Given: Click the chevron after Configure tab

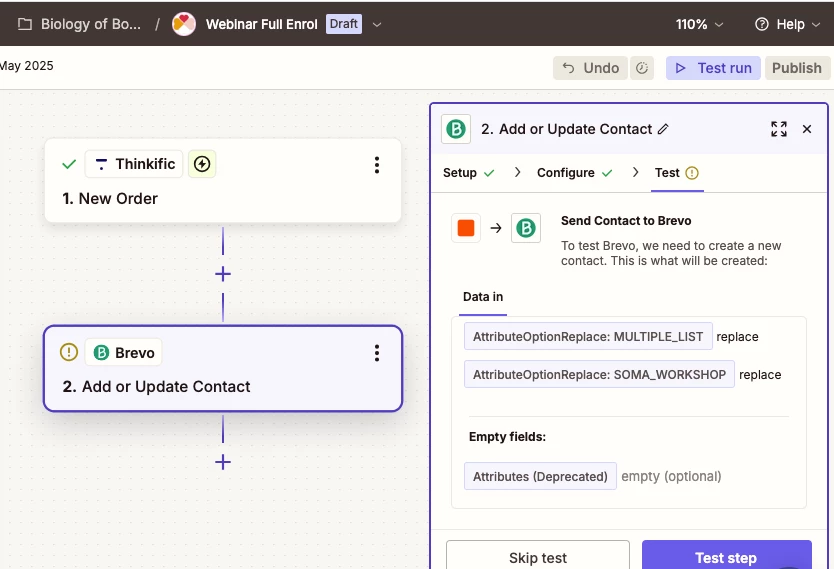Looking at the screenshot, I should (x=635, y=172).
